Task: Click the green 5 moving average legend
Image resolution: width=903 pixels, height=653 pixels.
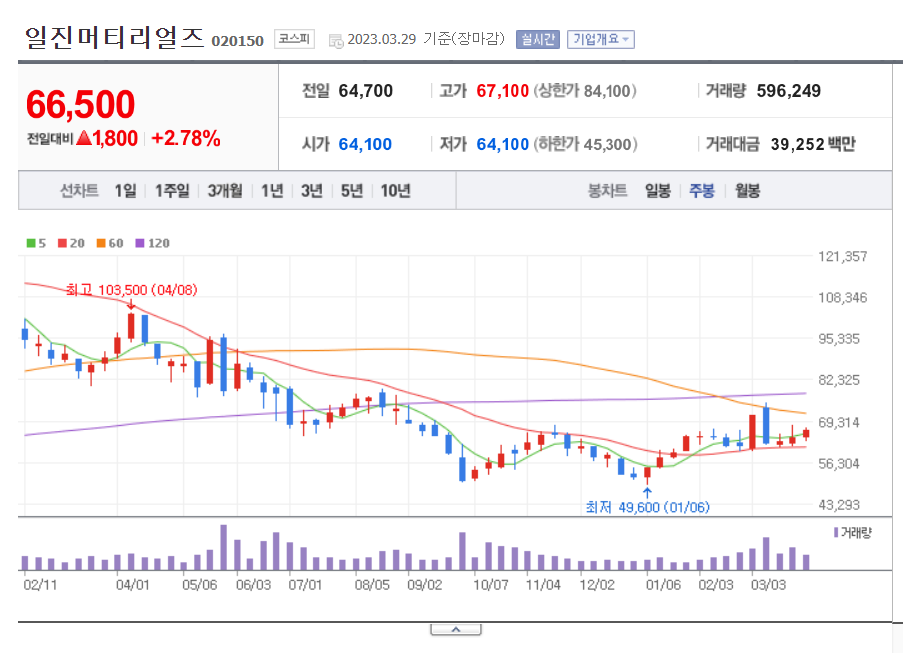Action: (x=36, y=243)
